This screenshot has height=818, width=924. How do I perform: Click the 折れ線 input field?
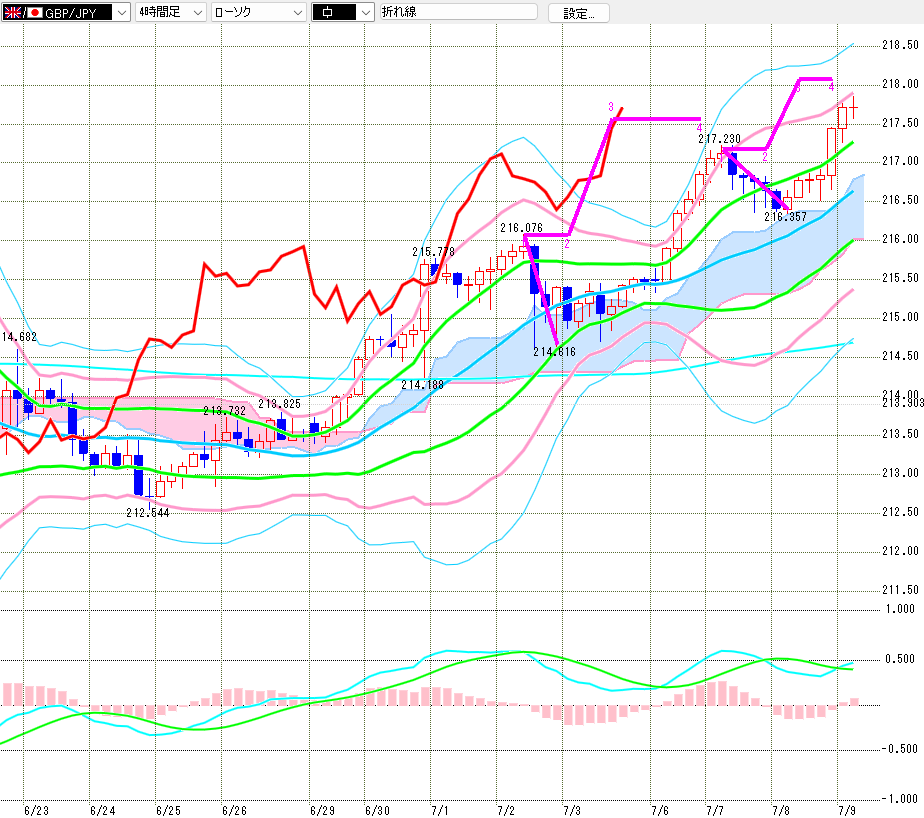click(458, 12)
